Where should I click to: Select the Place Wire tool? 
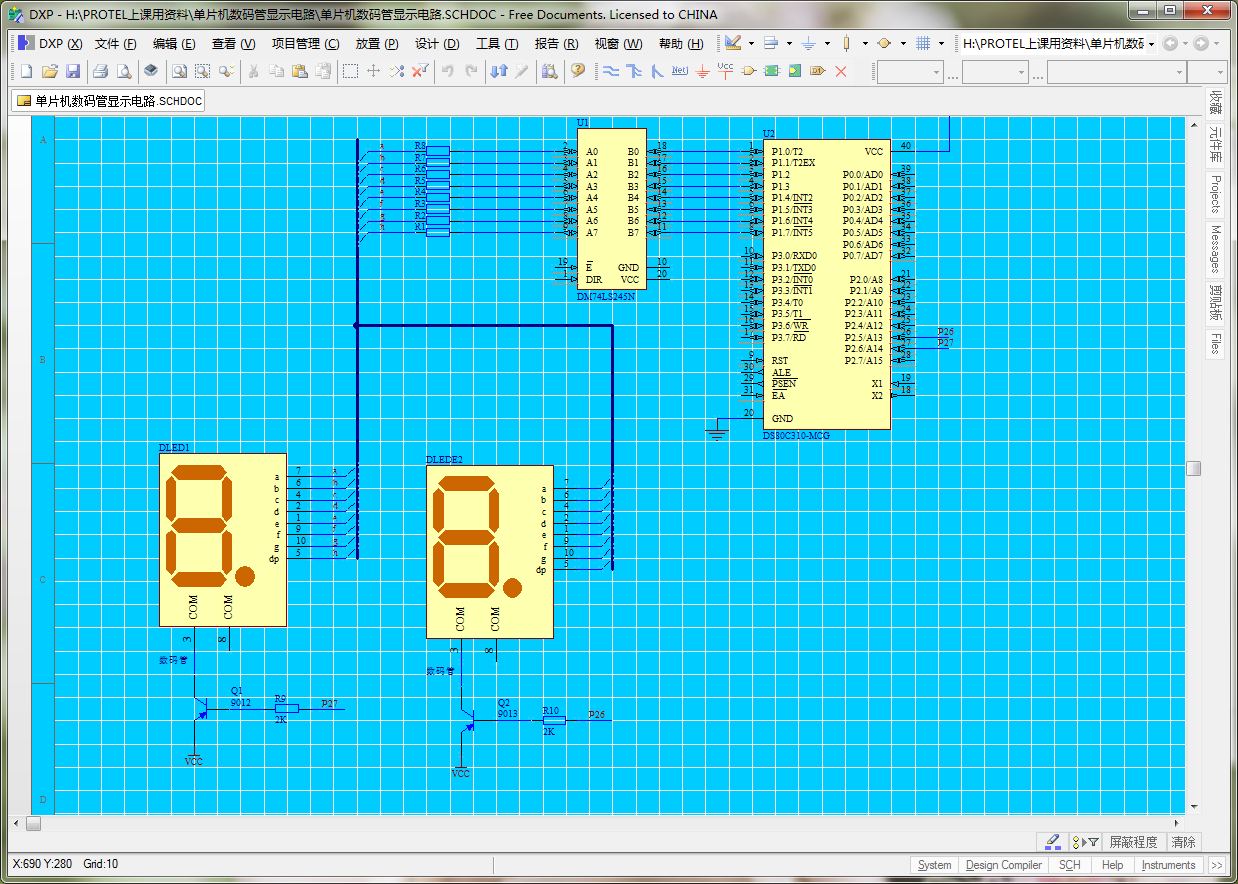(x=610, y=71)
